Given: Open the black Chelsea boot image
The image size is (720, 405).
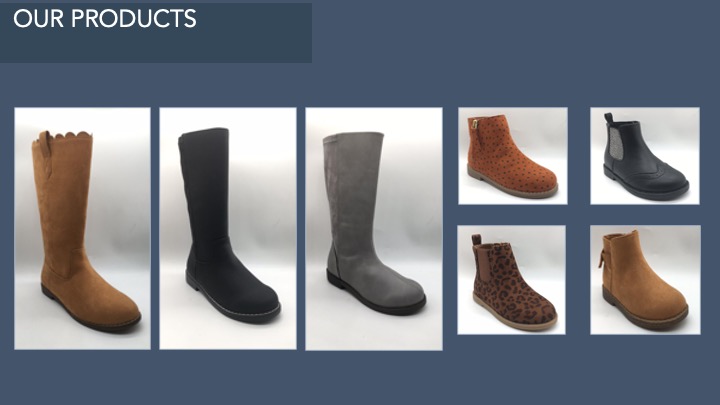Looking at the screenshot, I should pos(645,156).
